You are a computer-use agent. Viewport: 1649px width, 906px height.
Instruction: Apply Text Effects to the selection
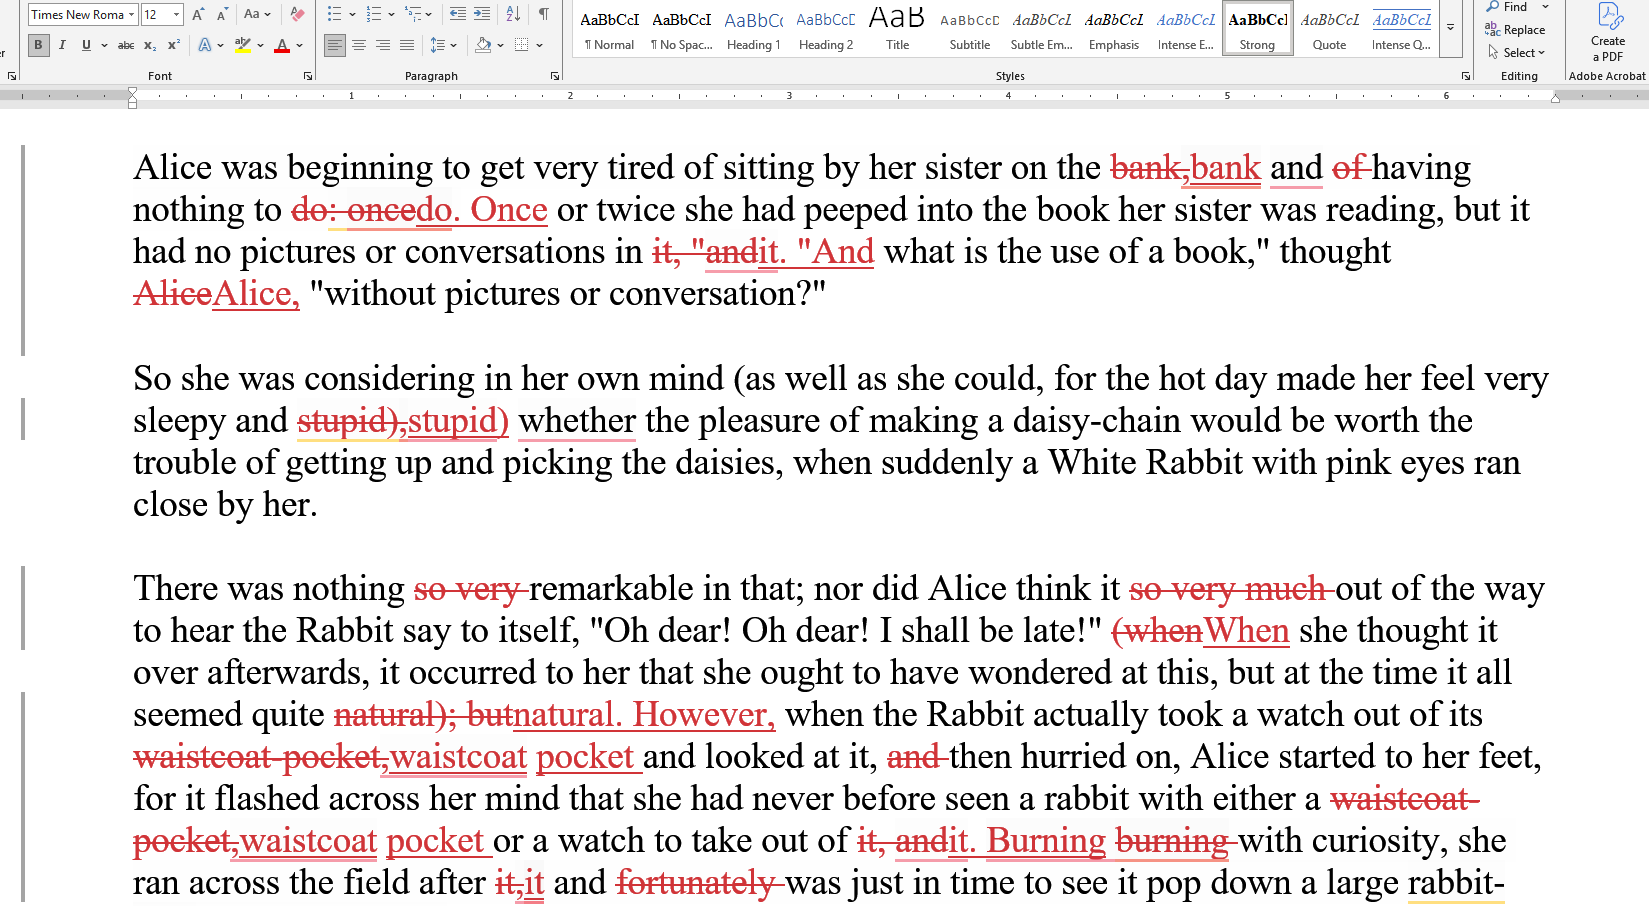click(x=205, y=45)
